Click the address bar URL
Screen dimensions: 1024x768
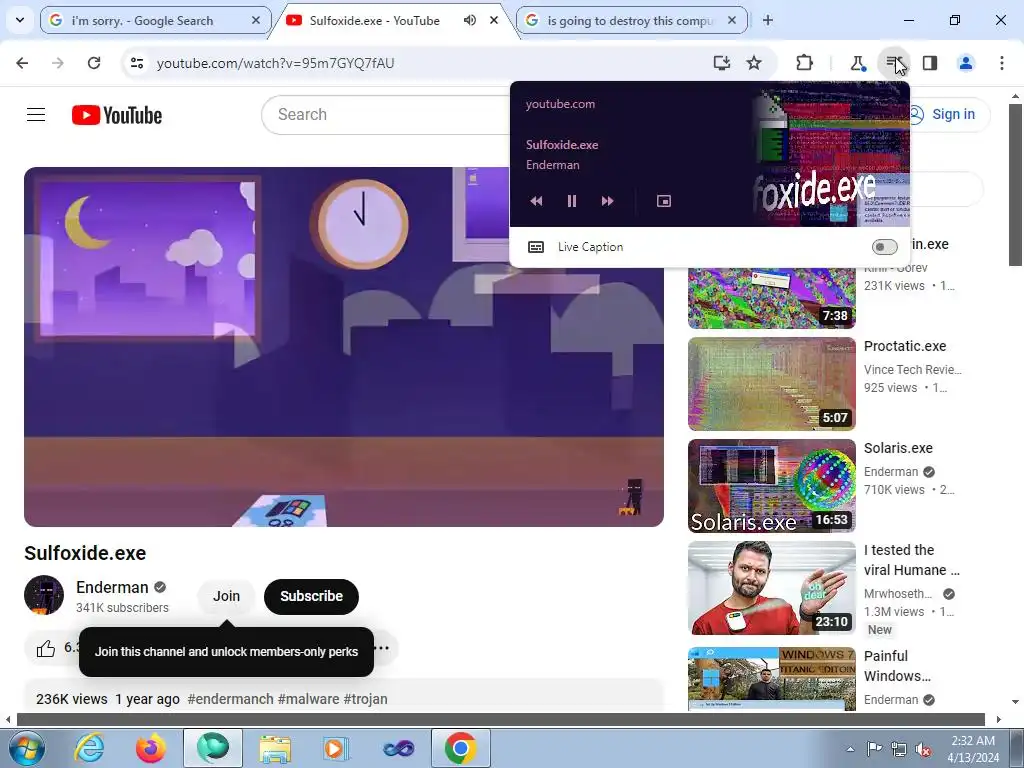(276, 63)
